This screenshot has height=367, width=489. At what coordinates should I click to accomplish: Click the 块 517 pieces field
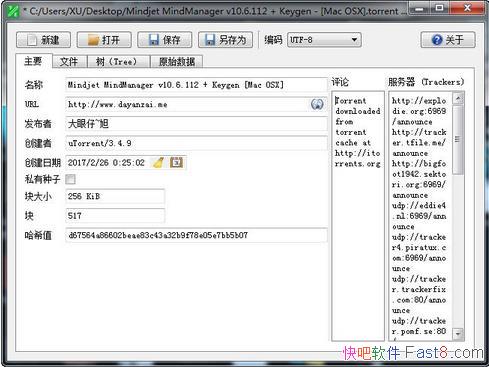[115, 216]
